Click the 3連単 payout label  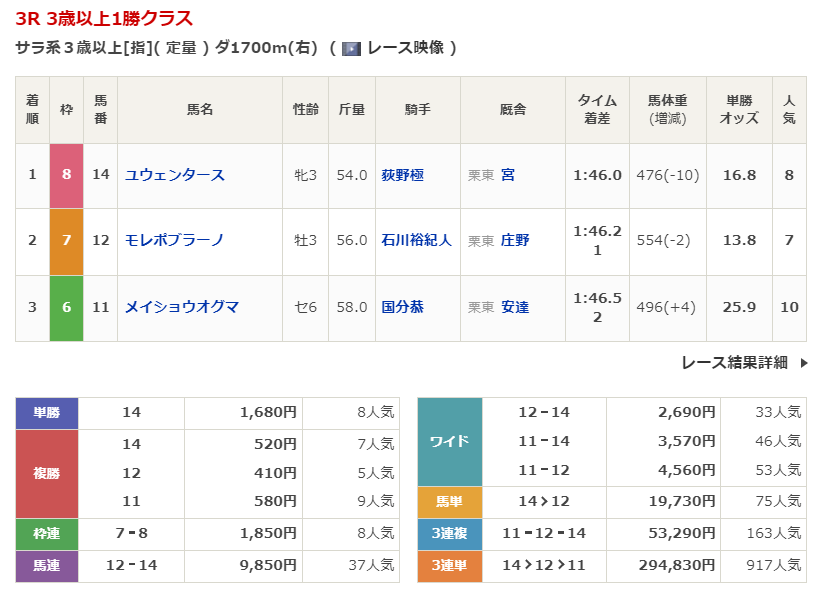coord(449,566)
